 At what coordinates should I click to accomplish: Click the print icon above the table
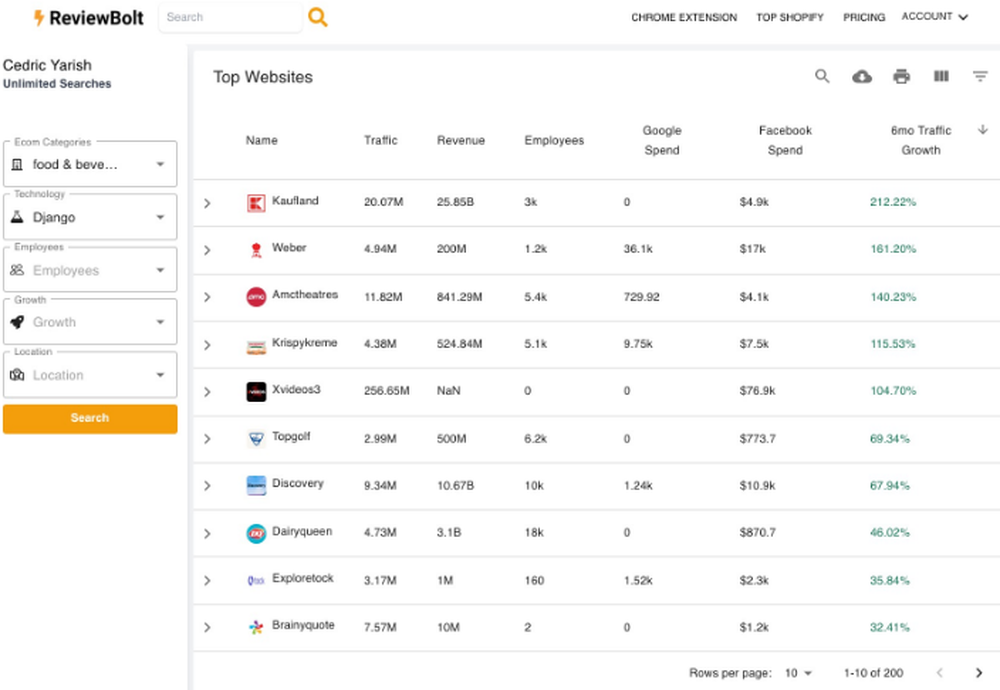[901, 76]
